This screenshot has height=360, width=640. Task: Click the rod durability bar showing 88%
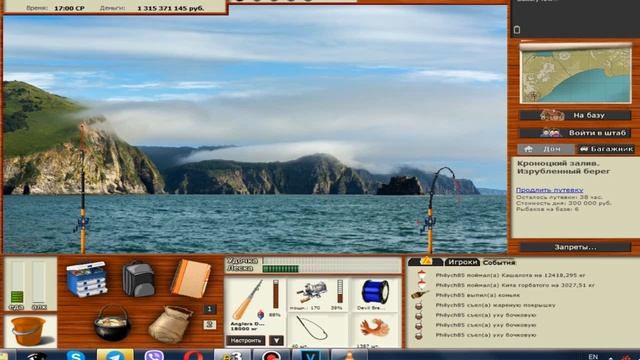(x=276, y=294)
